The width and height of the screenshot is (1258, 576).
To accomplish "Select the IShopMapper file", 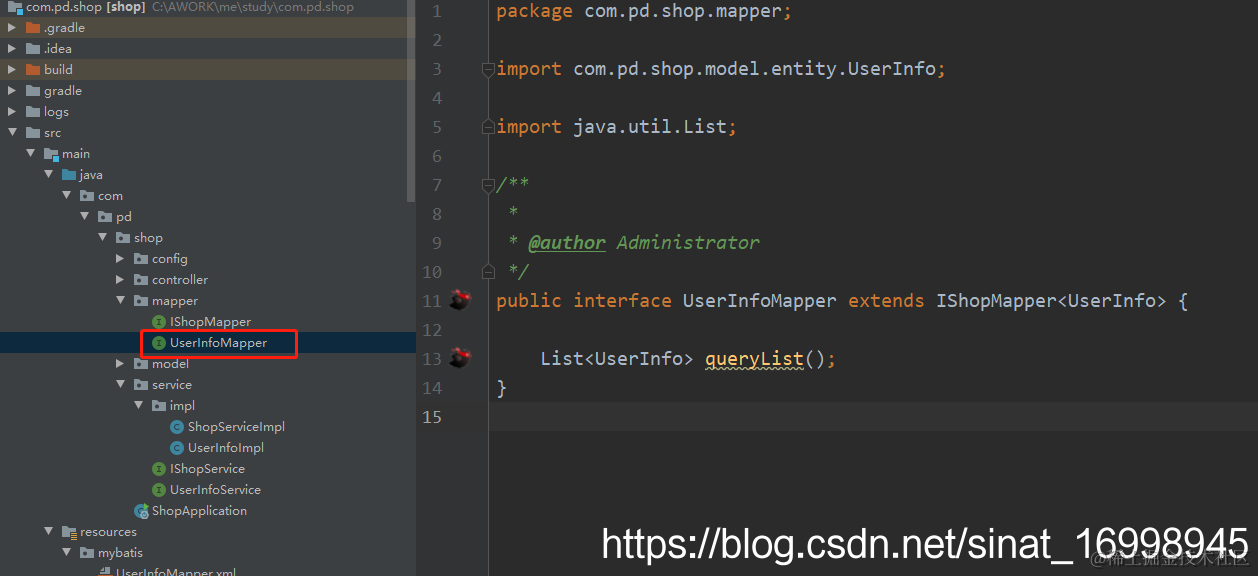I will click(x=210, y=322).
